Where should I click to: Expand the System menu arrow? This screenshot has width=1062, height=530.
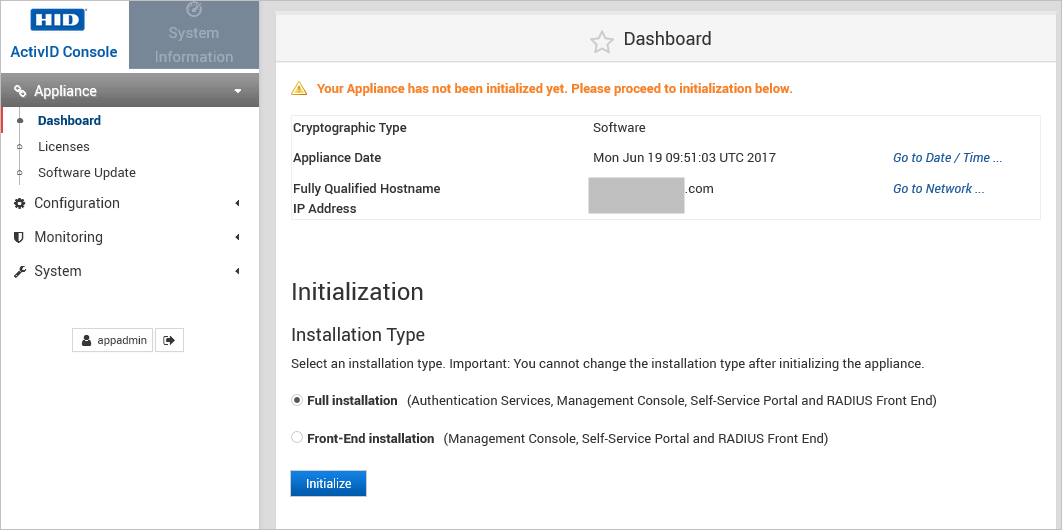click(238, 271)
